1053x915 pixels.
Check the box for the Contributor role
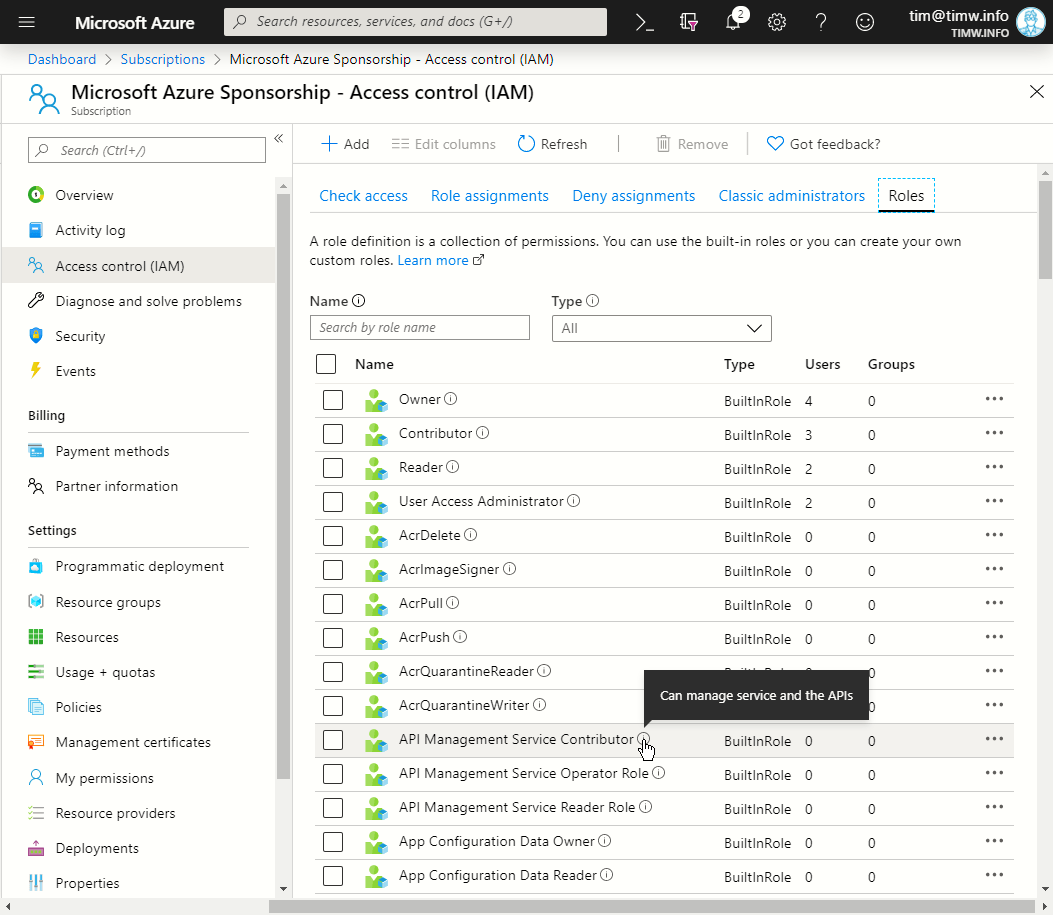(x=333, y=434)
